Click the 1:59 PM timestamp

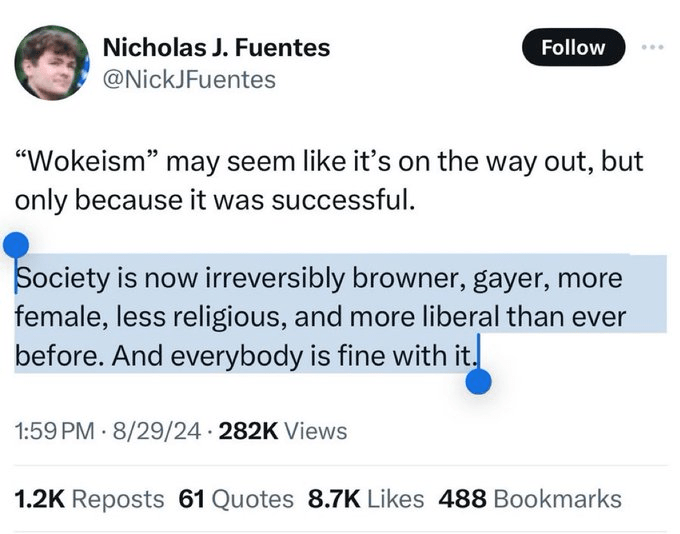pos(56,431)
